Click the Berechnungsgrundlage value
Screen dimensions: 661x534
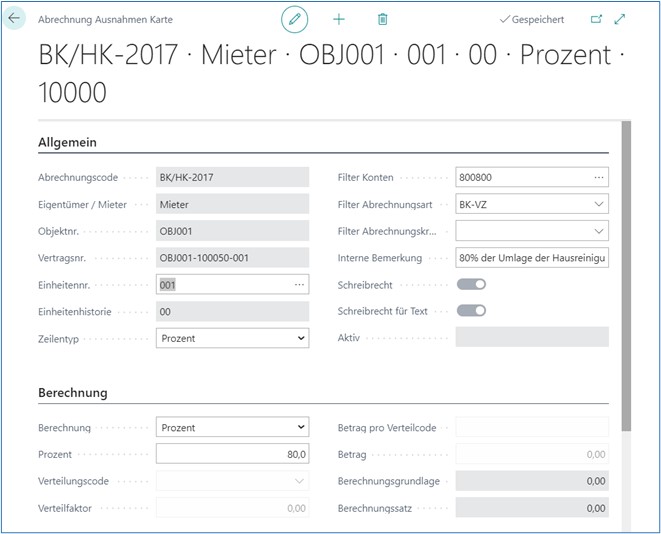click(532, 481)
